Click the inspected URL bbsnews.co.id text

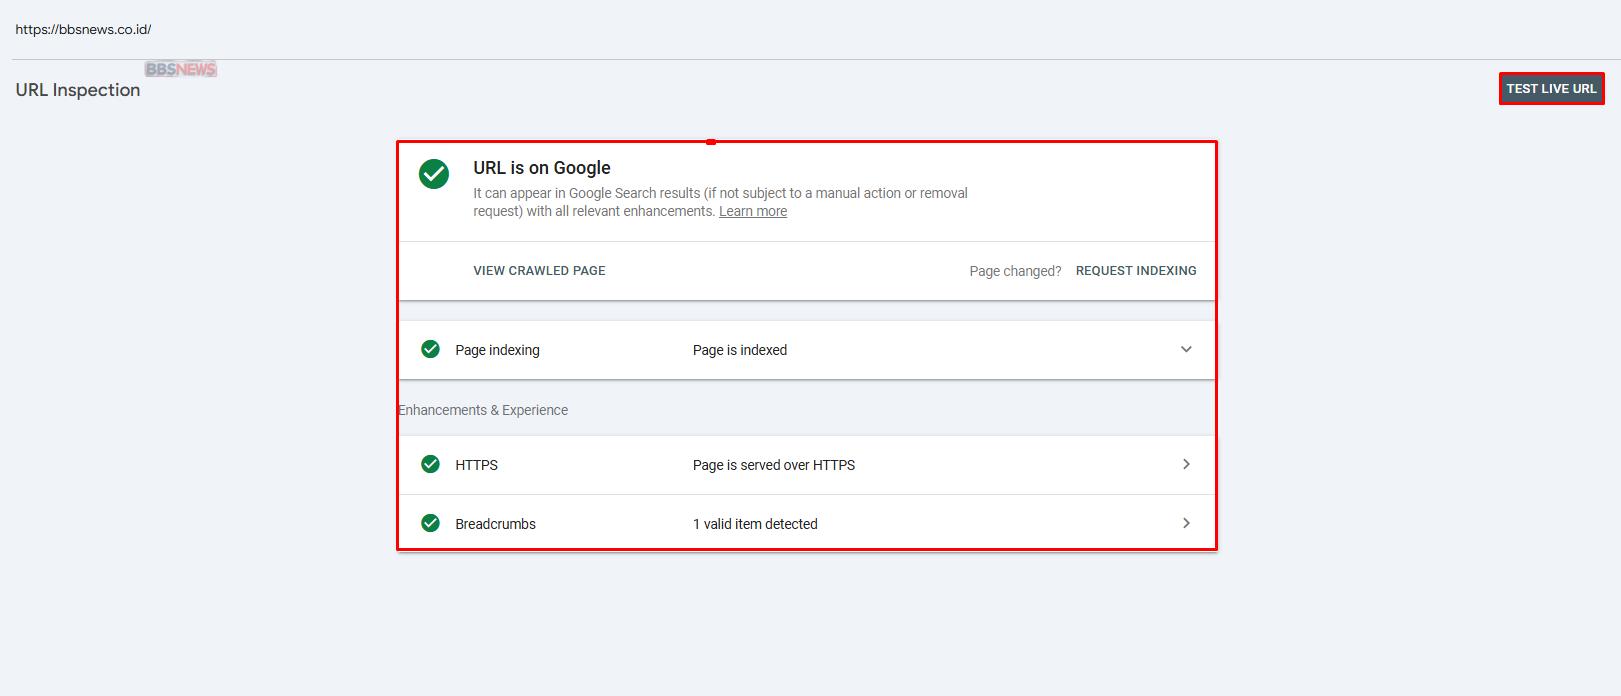[83, 30]
